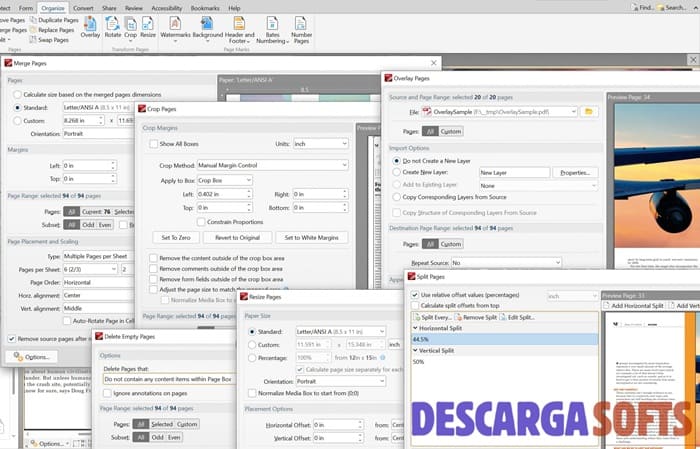Open the Organize ribbon tab
The height and width of the screenshot is (449, 700).
tap(53, 8)
